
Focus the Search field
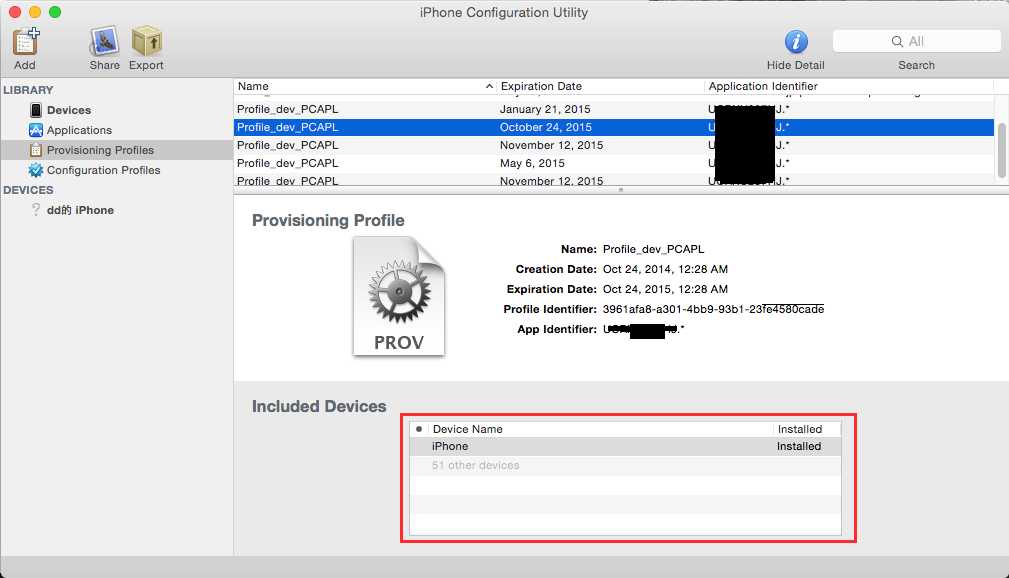pyautogui.click(x=916, y=41)
